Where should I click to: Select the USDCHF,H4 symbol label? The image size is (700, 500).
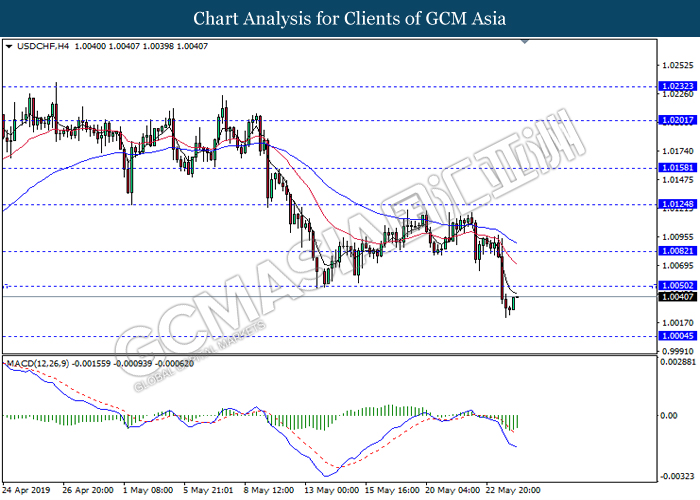pos(43,46)
